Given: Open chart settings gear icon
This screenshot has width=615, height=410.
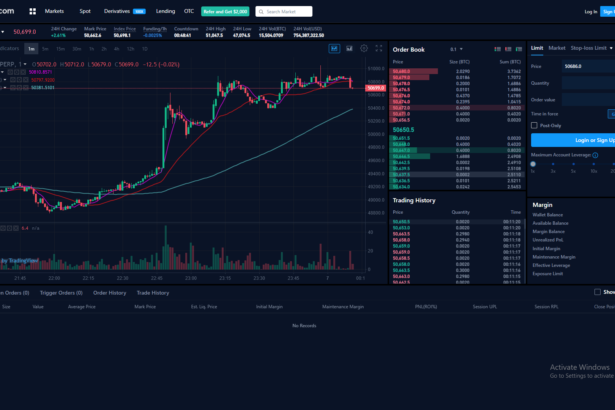Looking at the screenshot, I should (364, 48).
